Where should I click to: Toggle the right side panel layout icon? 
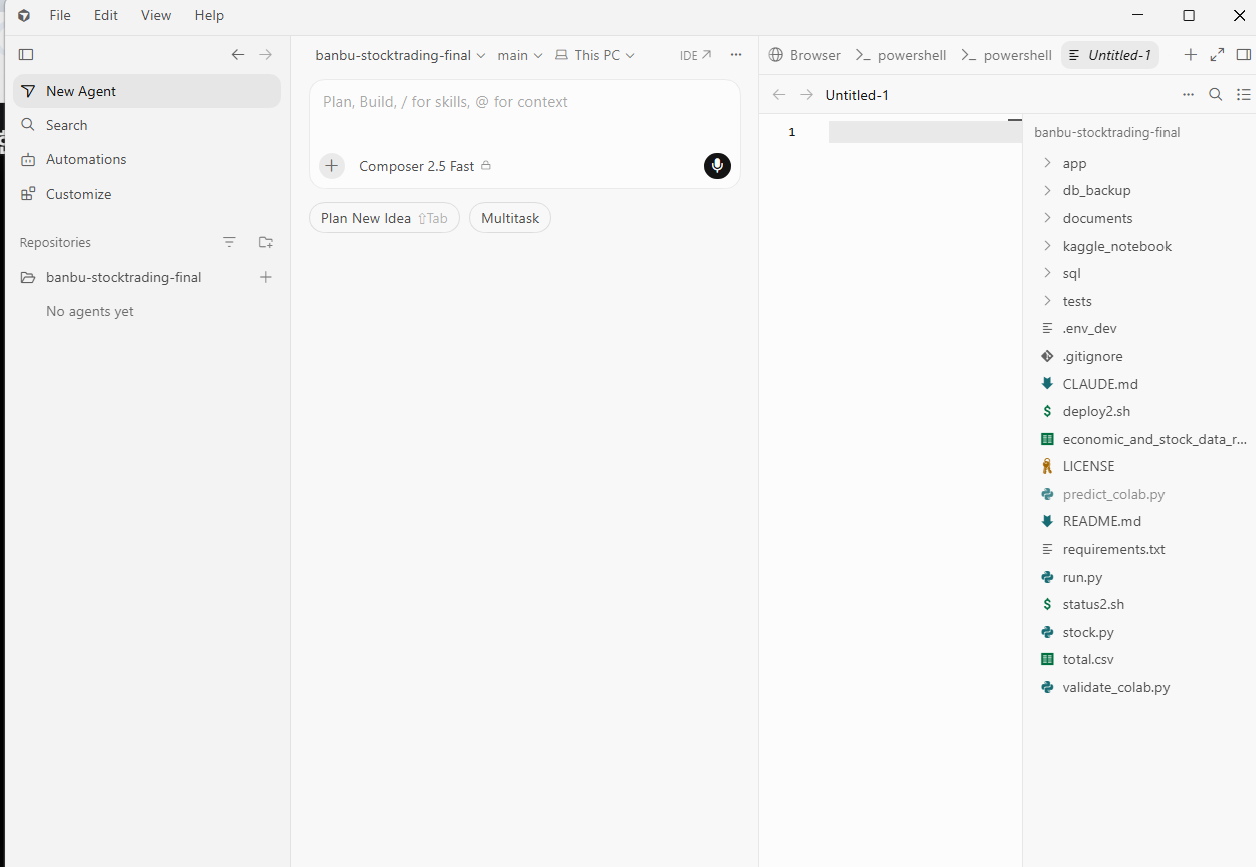click(x=1244, y=55)
